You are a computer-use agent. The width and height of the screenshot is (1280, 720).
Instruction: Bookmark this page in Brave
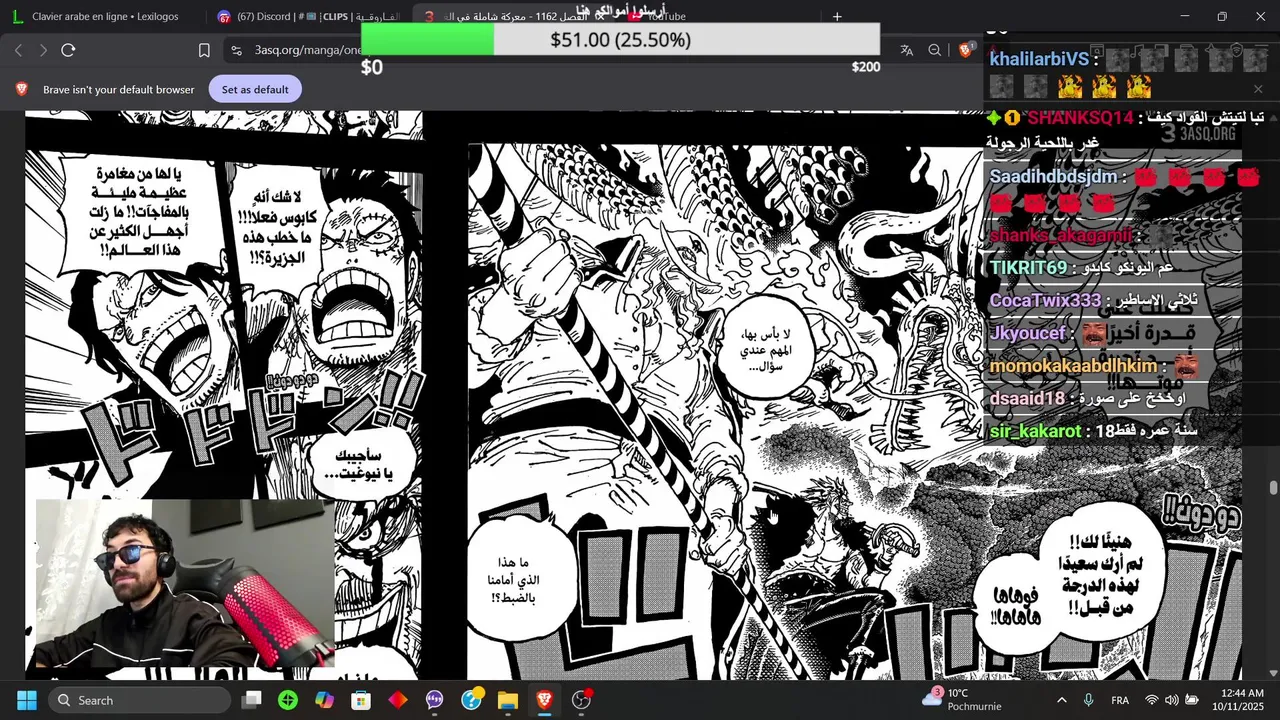(x=204, y=50)
